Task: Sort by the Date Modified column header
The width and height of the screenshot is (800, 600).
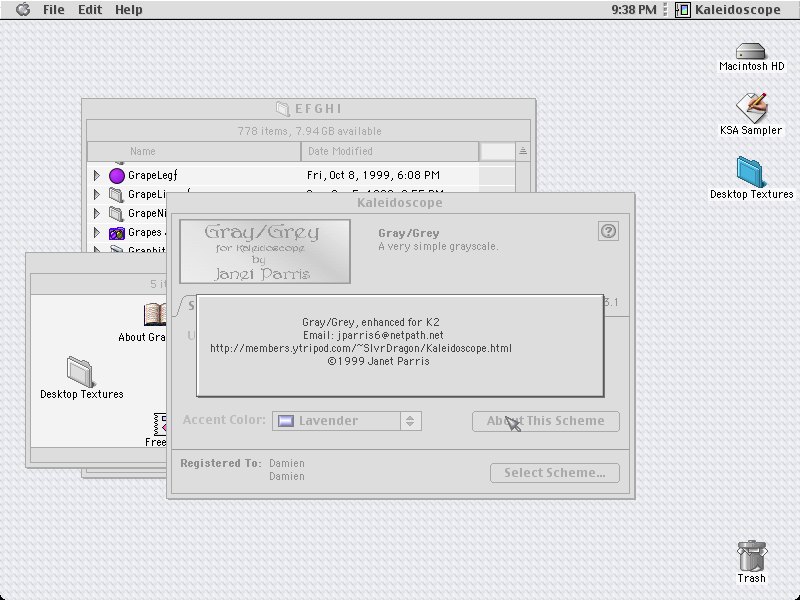Action: click(390, 152)
